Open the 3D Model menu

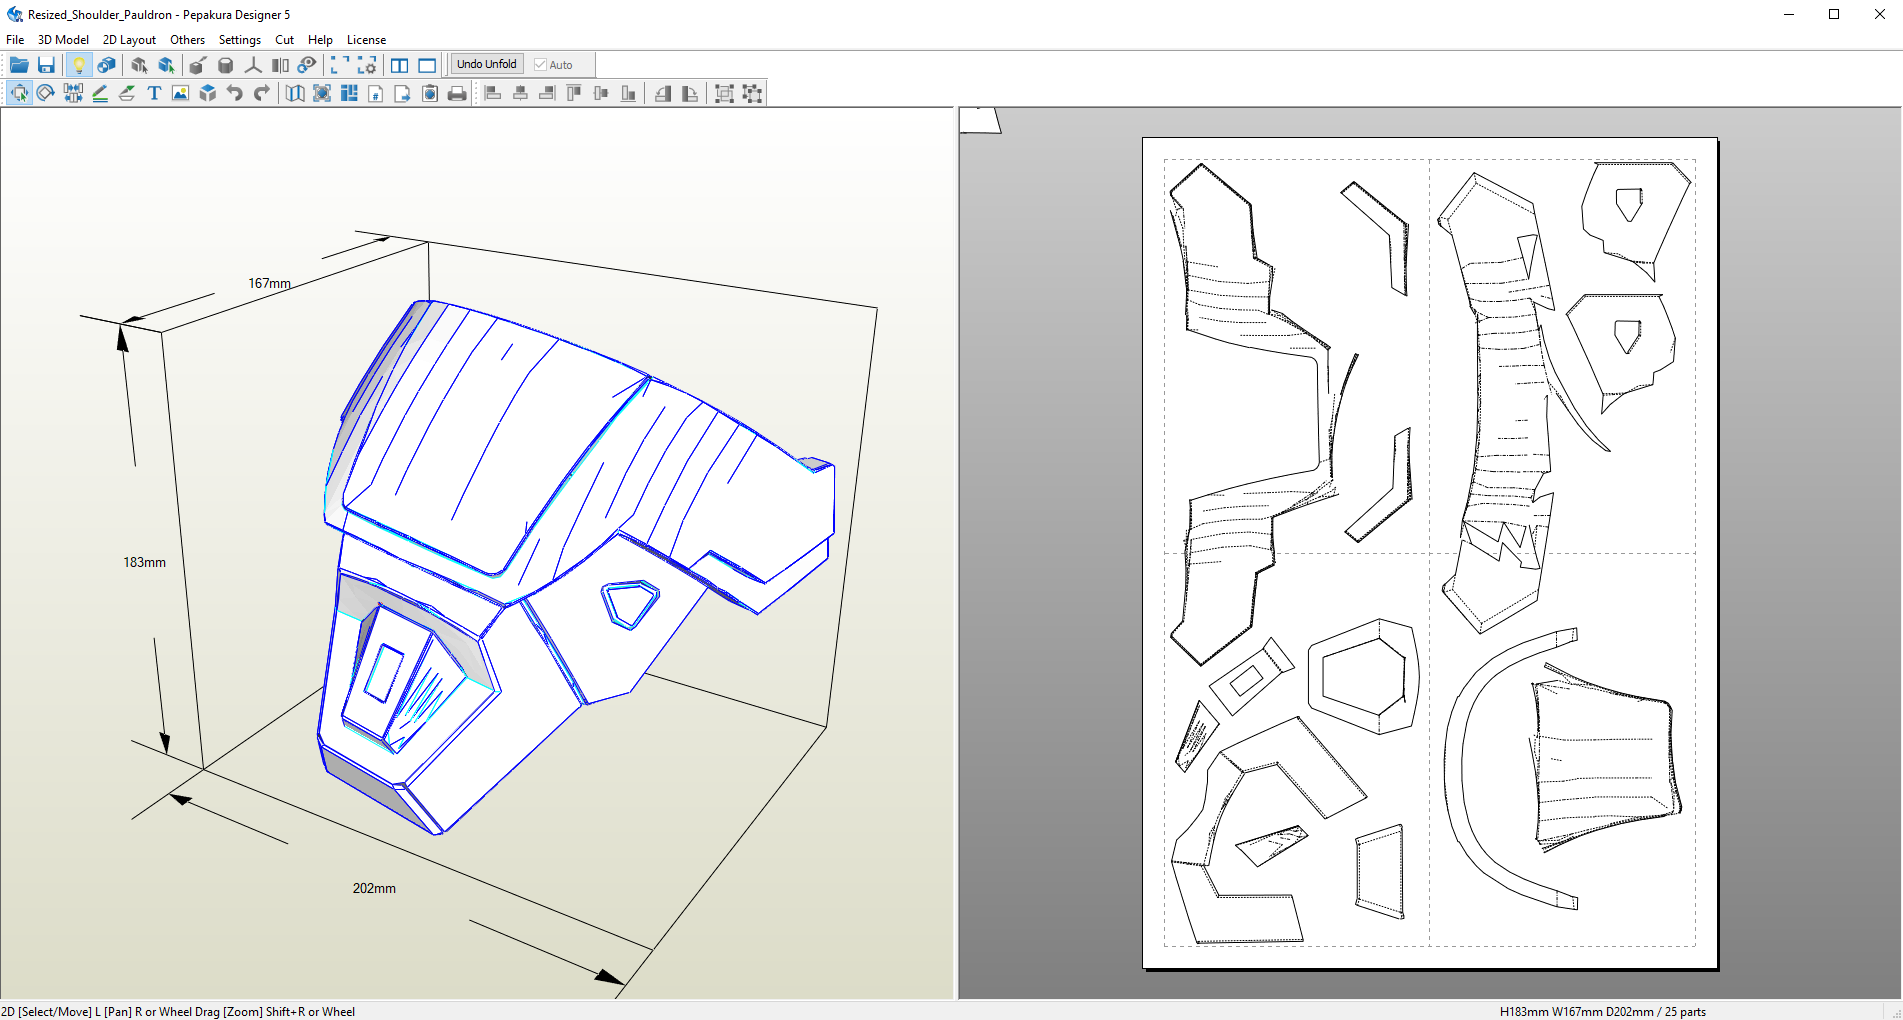tap(63, 40)
